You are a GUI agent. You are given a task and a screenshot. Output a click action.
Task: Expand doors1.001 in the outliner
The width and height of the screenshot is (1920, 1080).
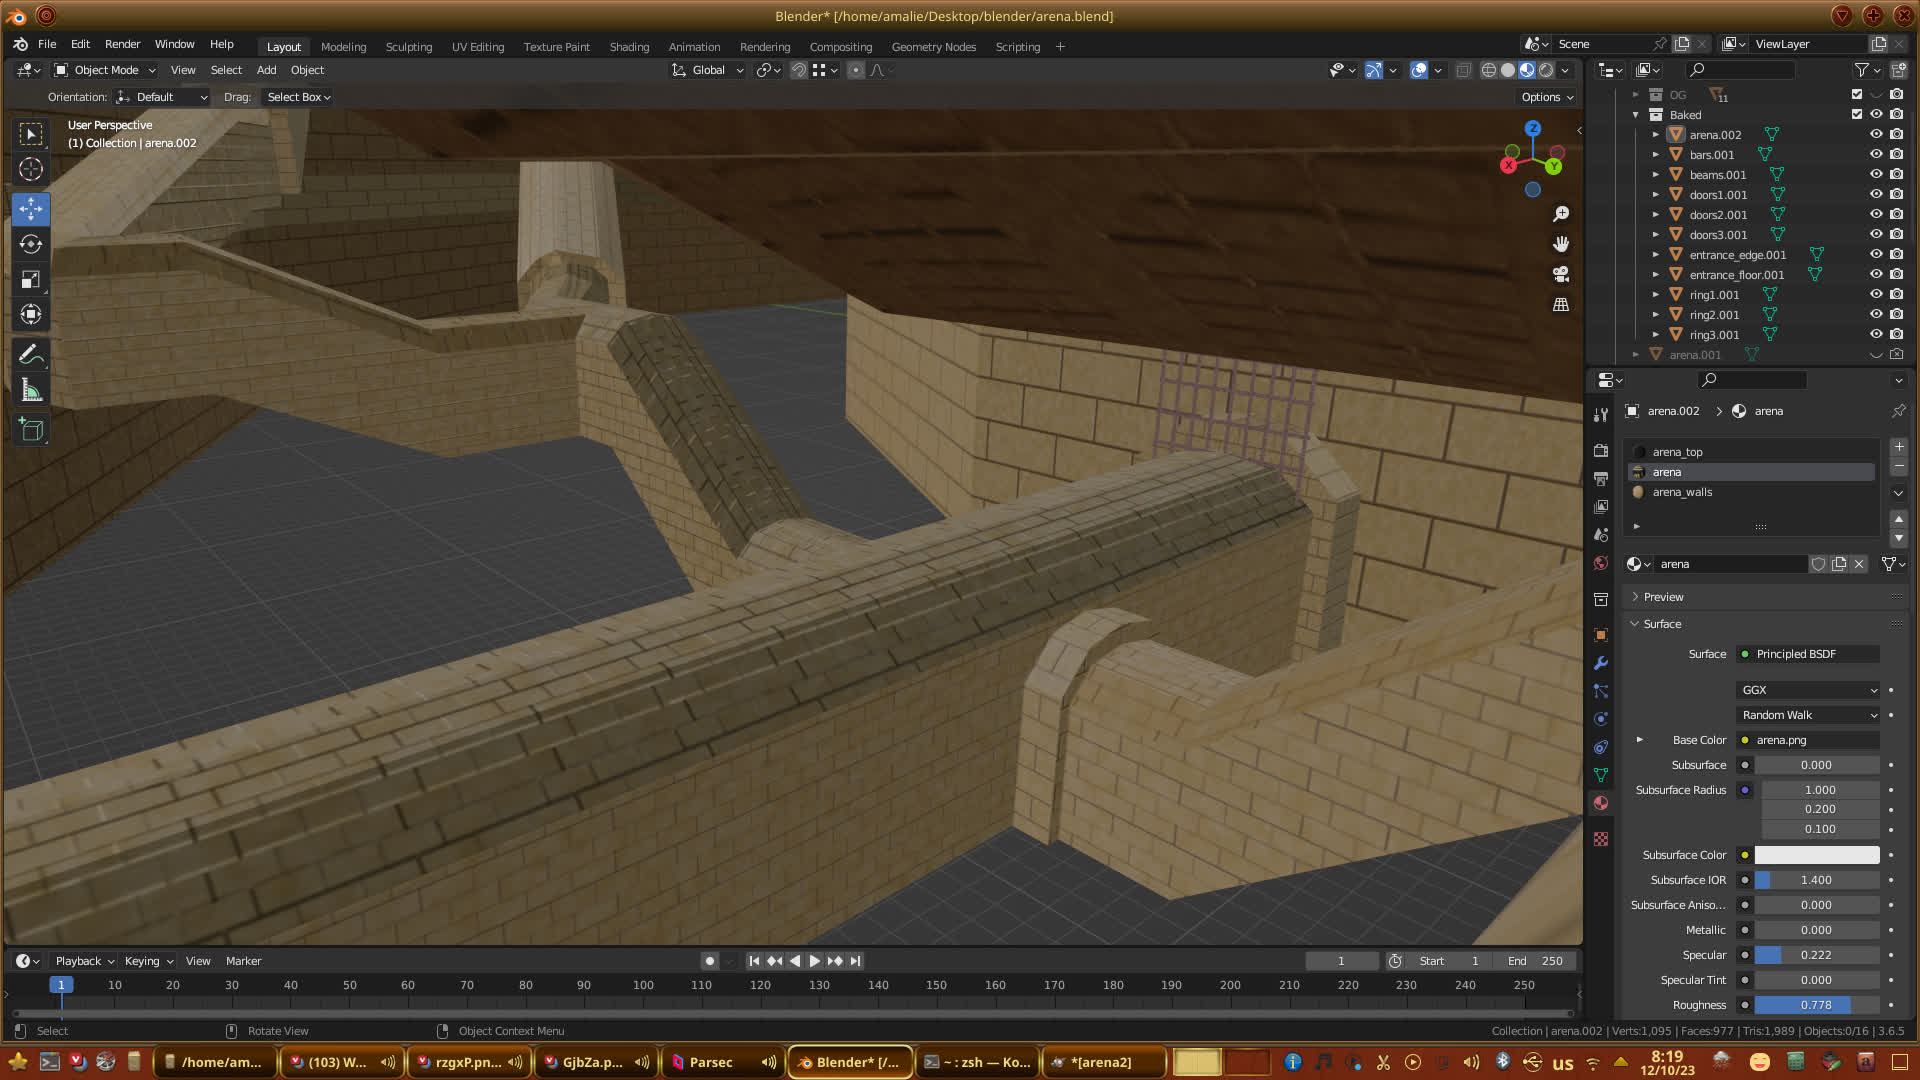(x=1656, y=195)
